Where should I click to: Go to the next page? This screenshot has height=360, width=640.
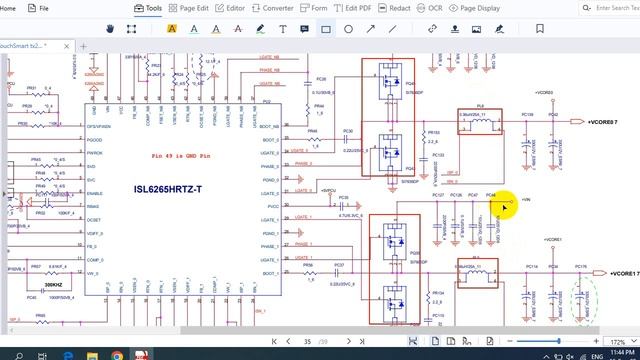coord(349,341)
